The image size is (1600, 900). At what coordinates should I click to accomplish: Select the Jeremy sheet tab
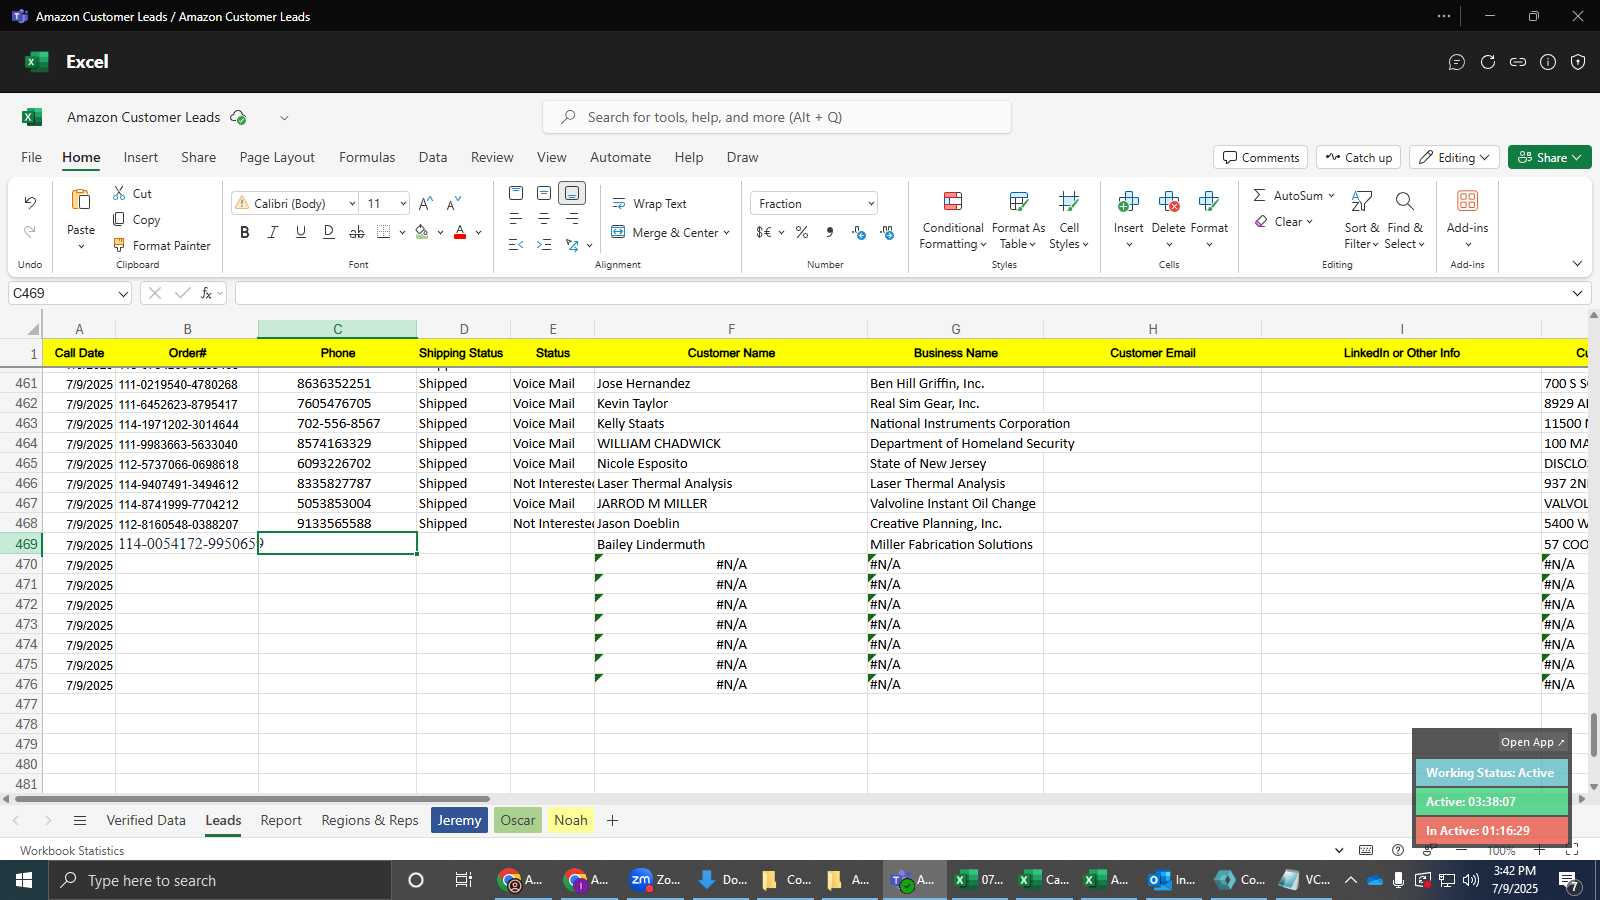[459, 820]
